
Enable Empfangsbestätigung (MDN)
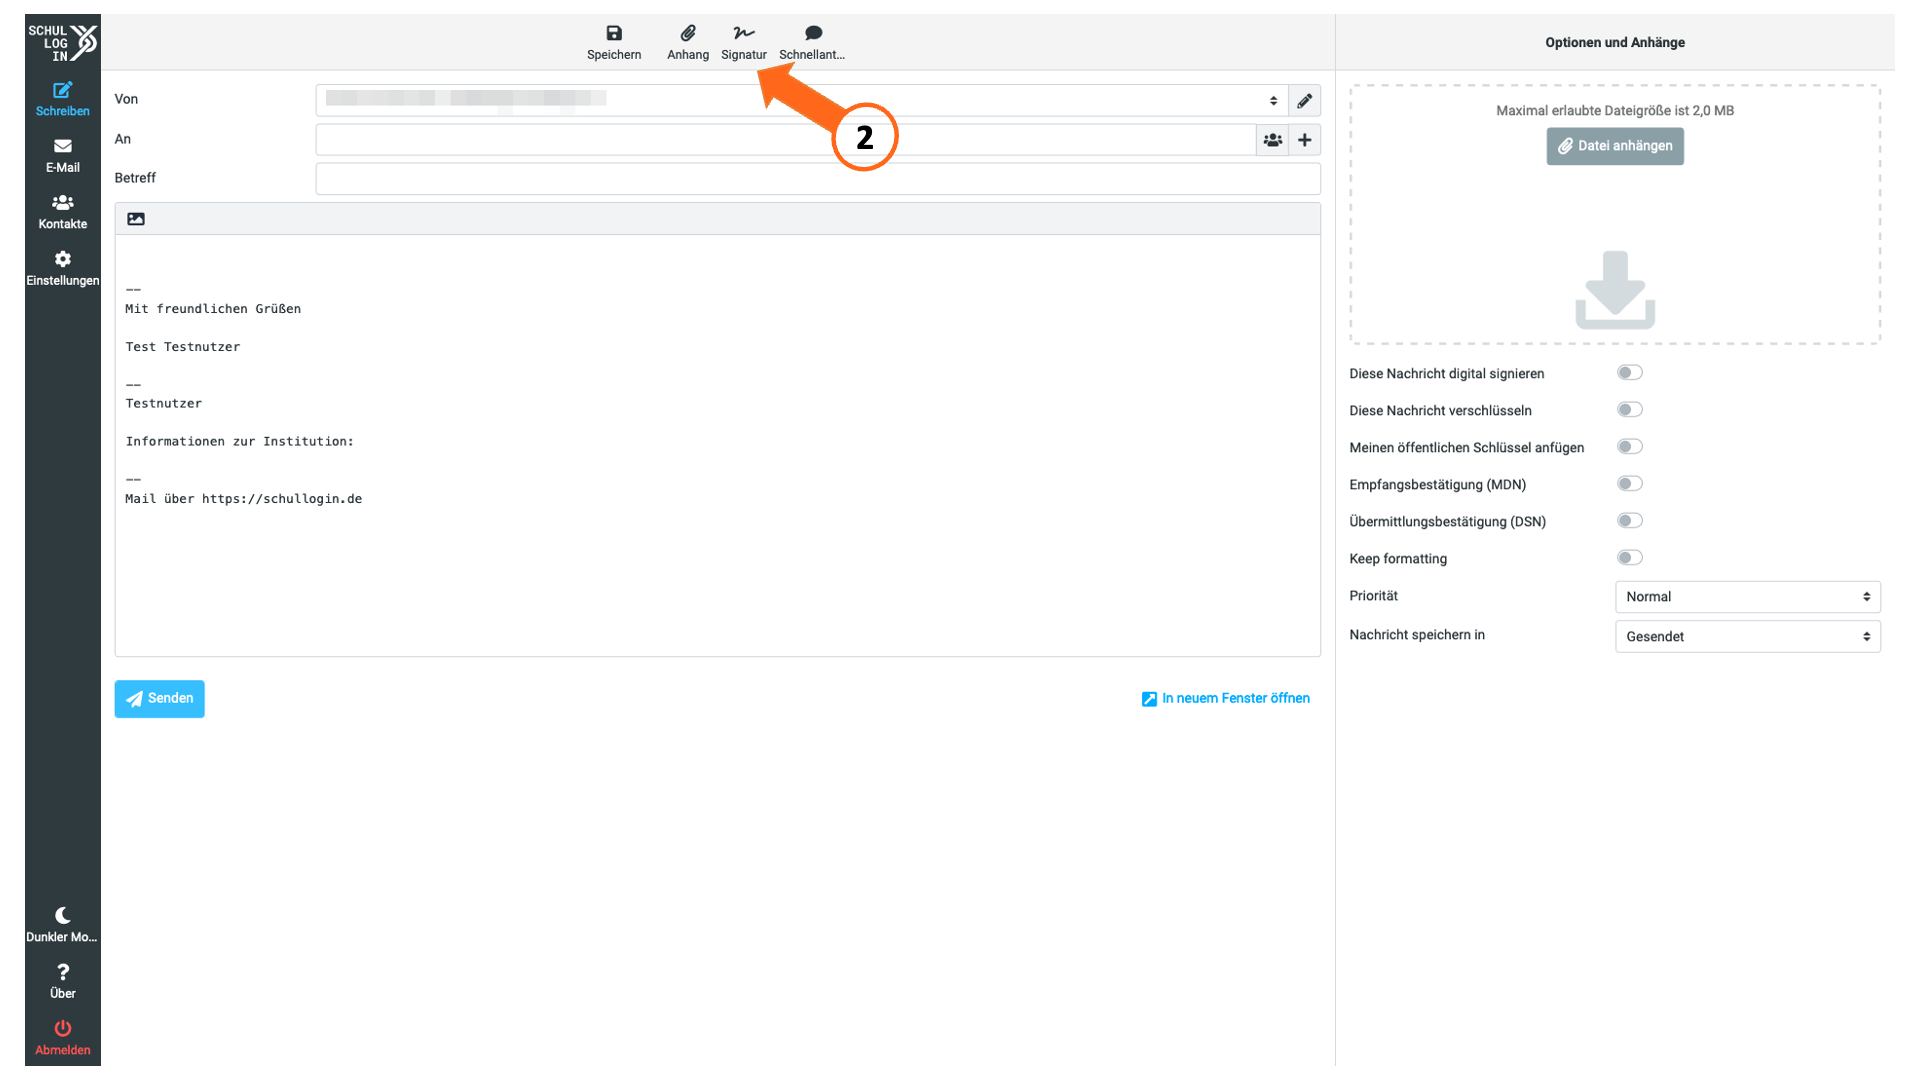click(x=1629, y=484)
